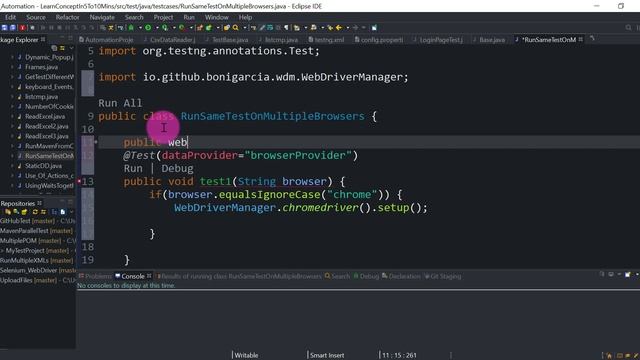
Task: Click Smart Insert status bar entry
Action: pyautogui.click(x=327, y=356)
